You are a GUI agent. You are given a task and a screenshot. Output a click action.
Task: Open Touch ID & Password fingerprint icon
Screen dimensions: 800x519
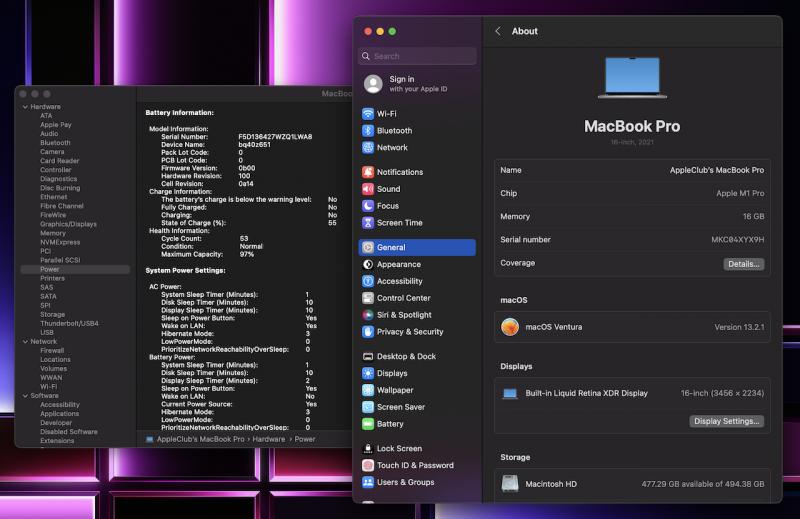tap(368, 465)
